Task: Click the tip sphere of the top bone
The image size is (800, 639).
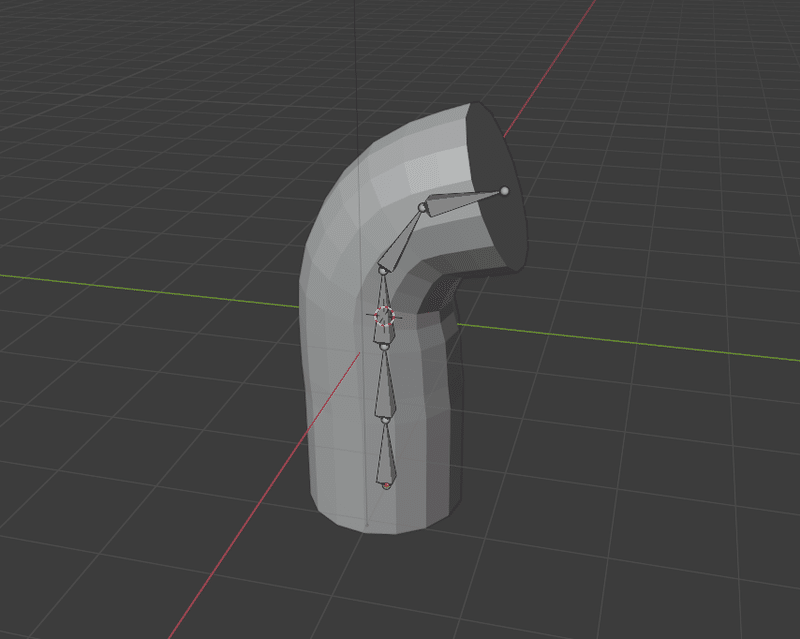Action: tap(505, 191)
